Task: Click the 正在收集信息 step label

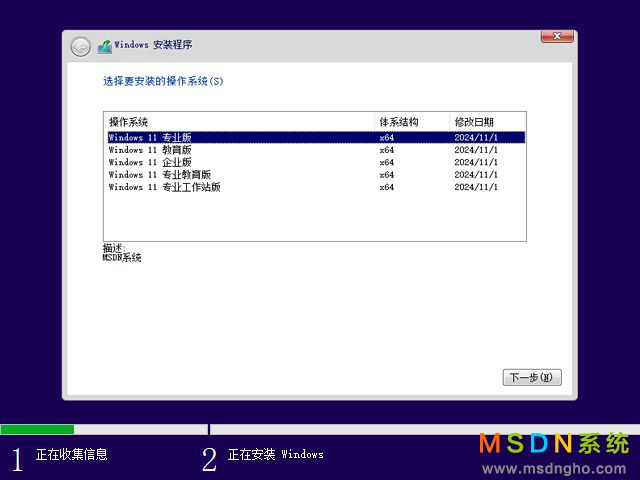Action: tap(72, 454)
